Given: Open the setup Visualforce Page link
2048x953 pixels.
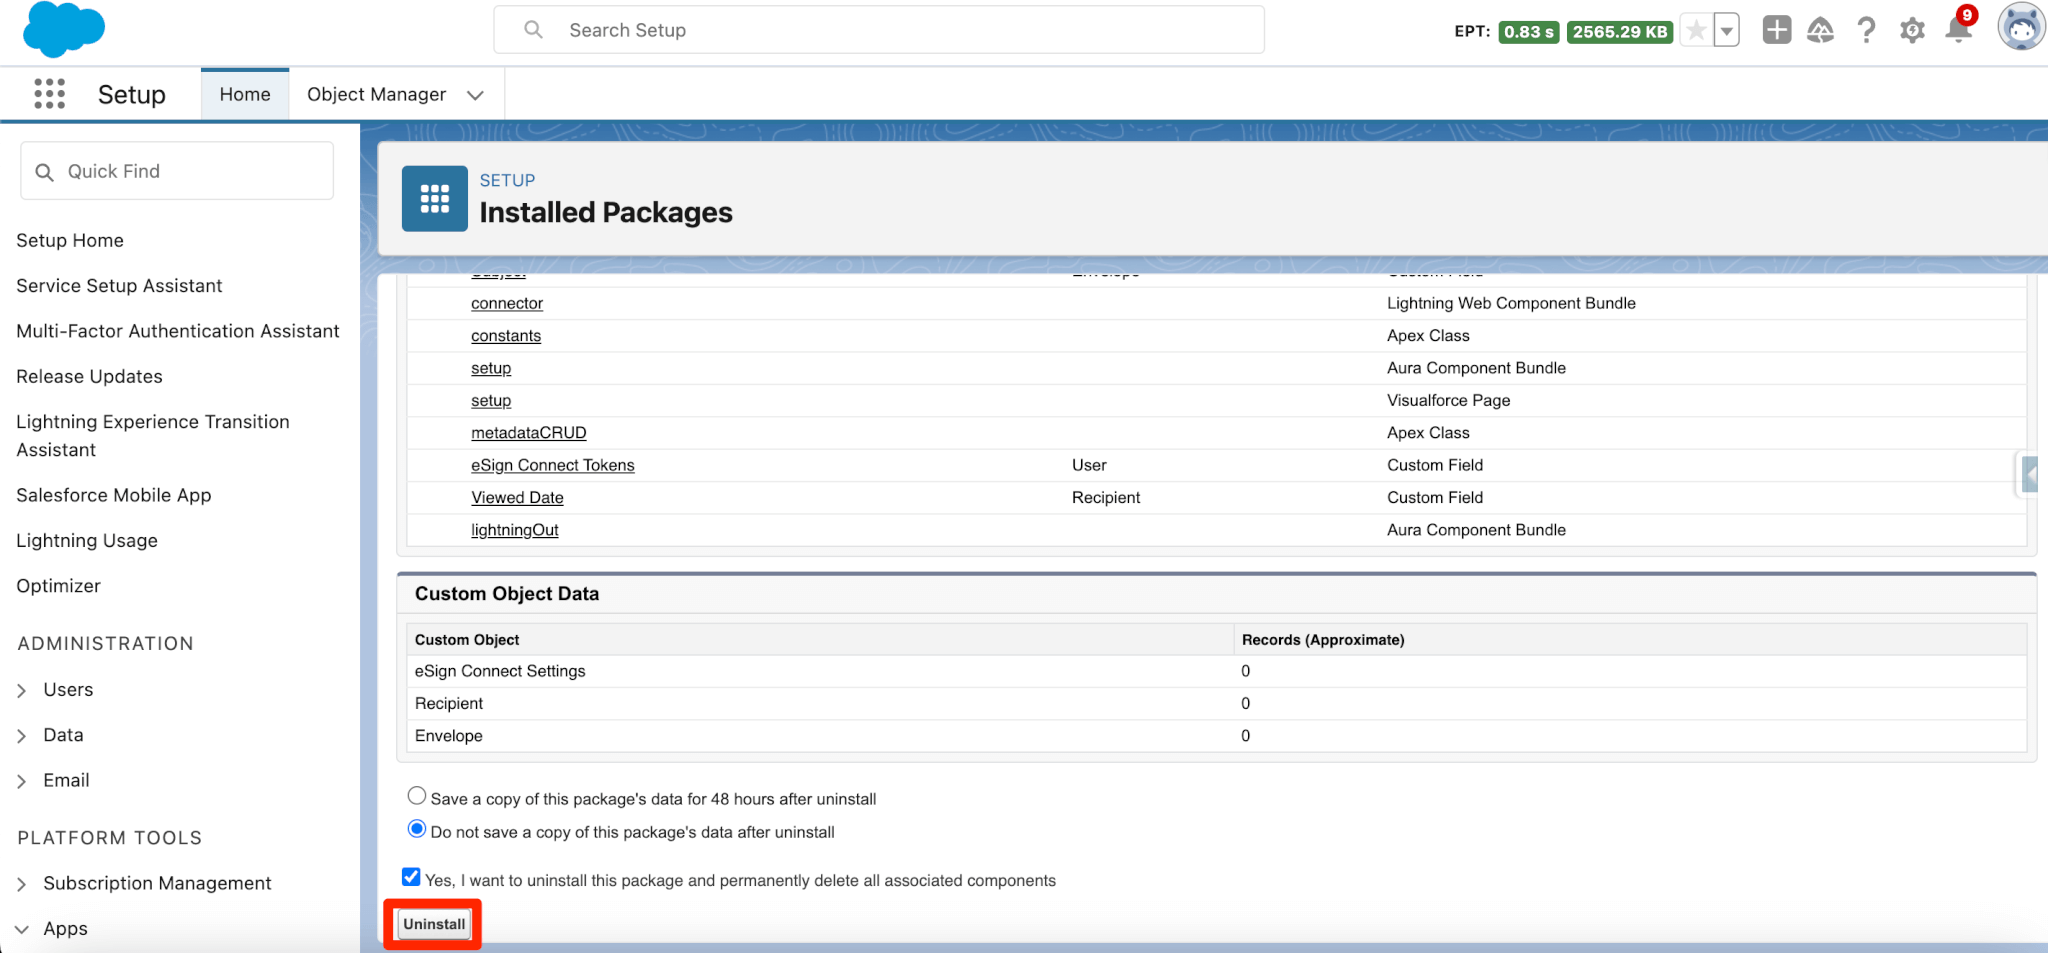Looking at the screenshot, I should [491, 400].
